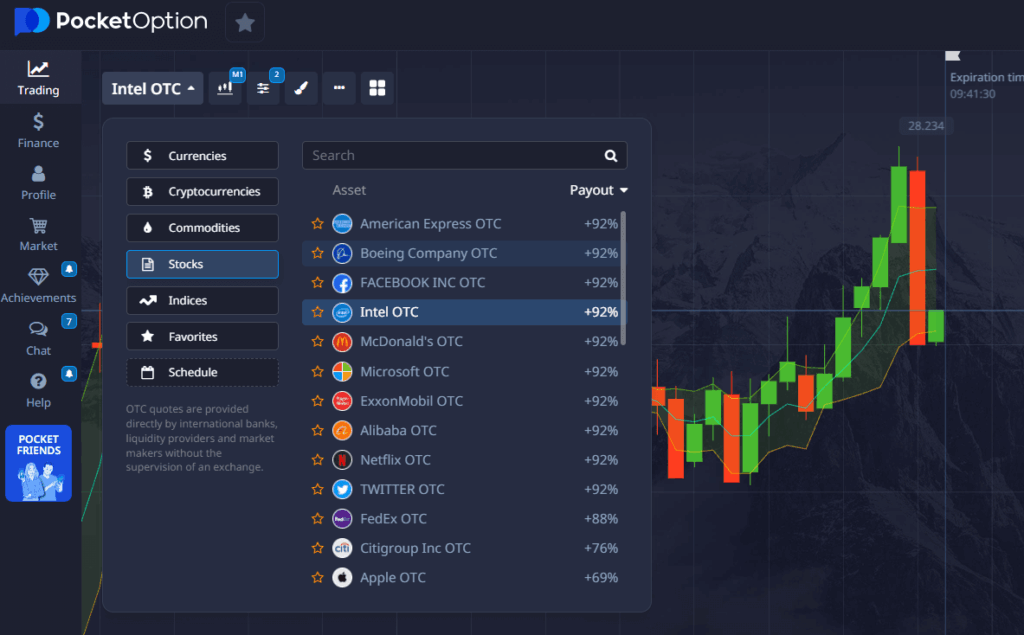The image size is (1024, 635).
Task: Select the M1 timeframe candle icon
Action: 225,88
